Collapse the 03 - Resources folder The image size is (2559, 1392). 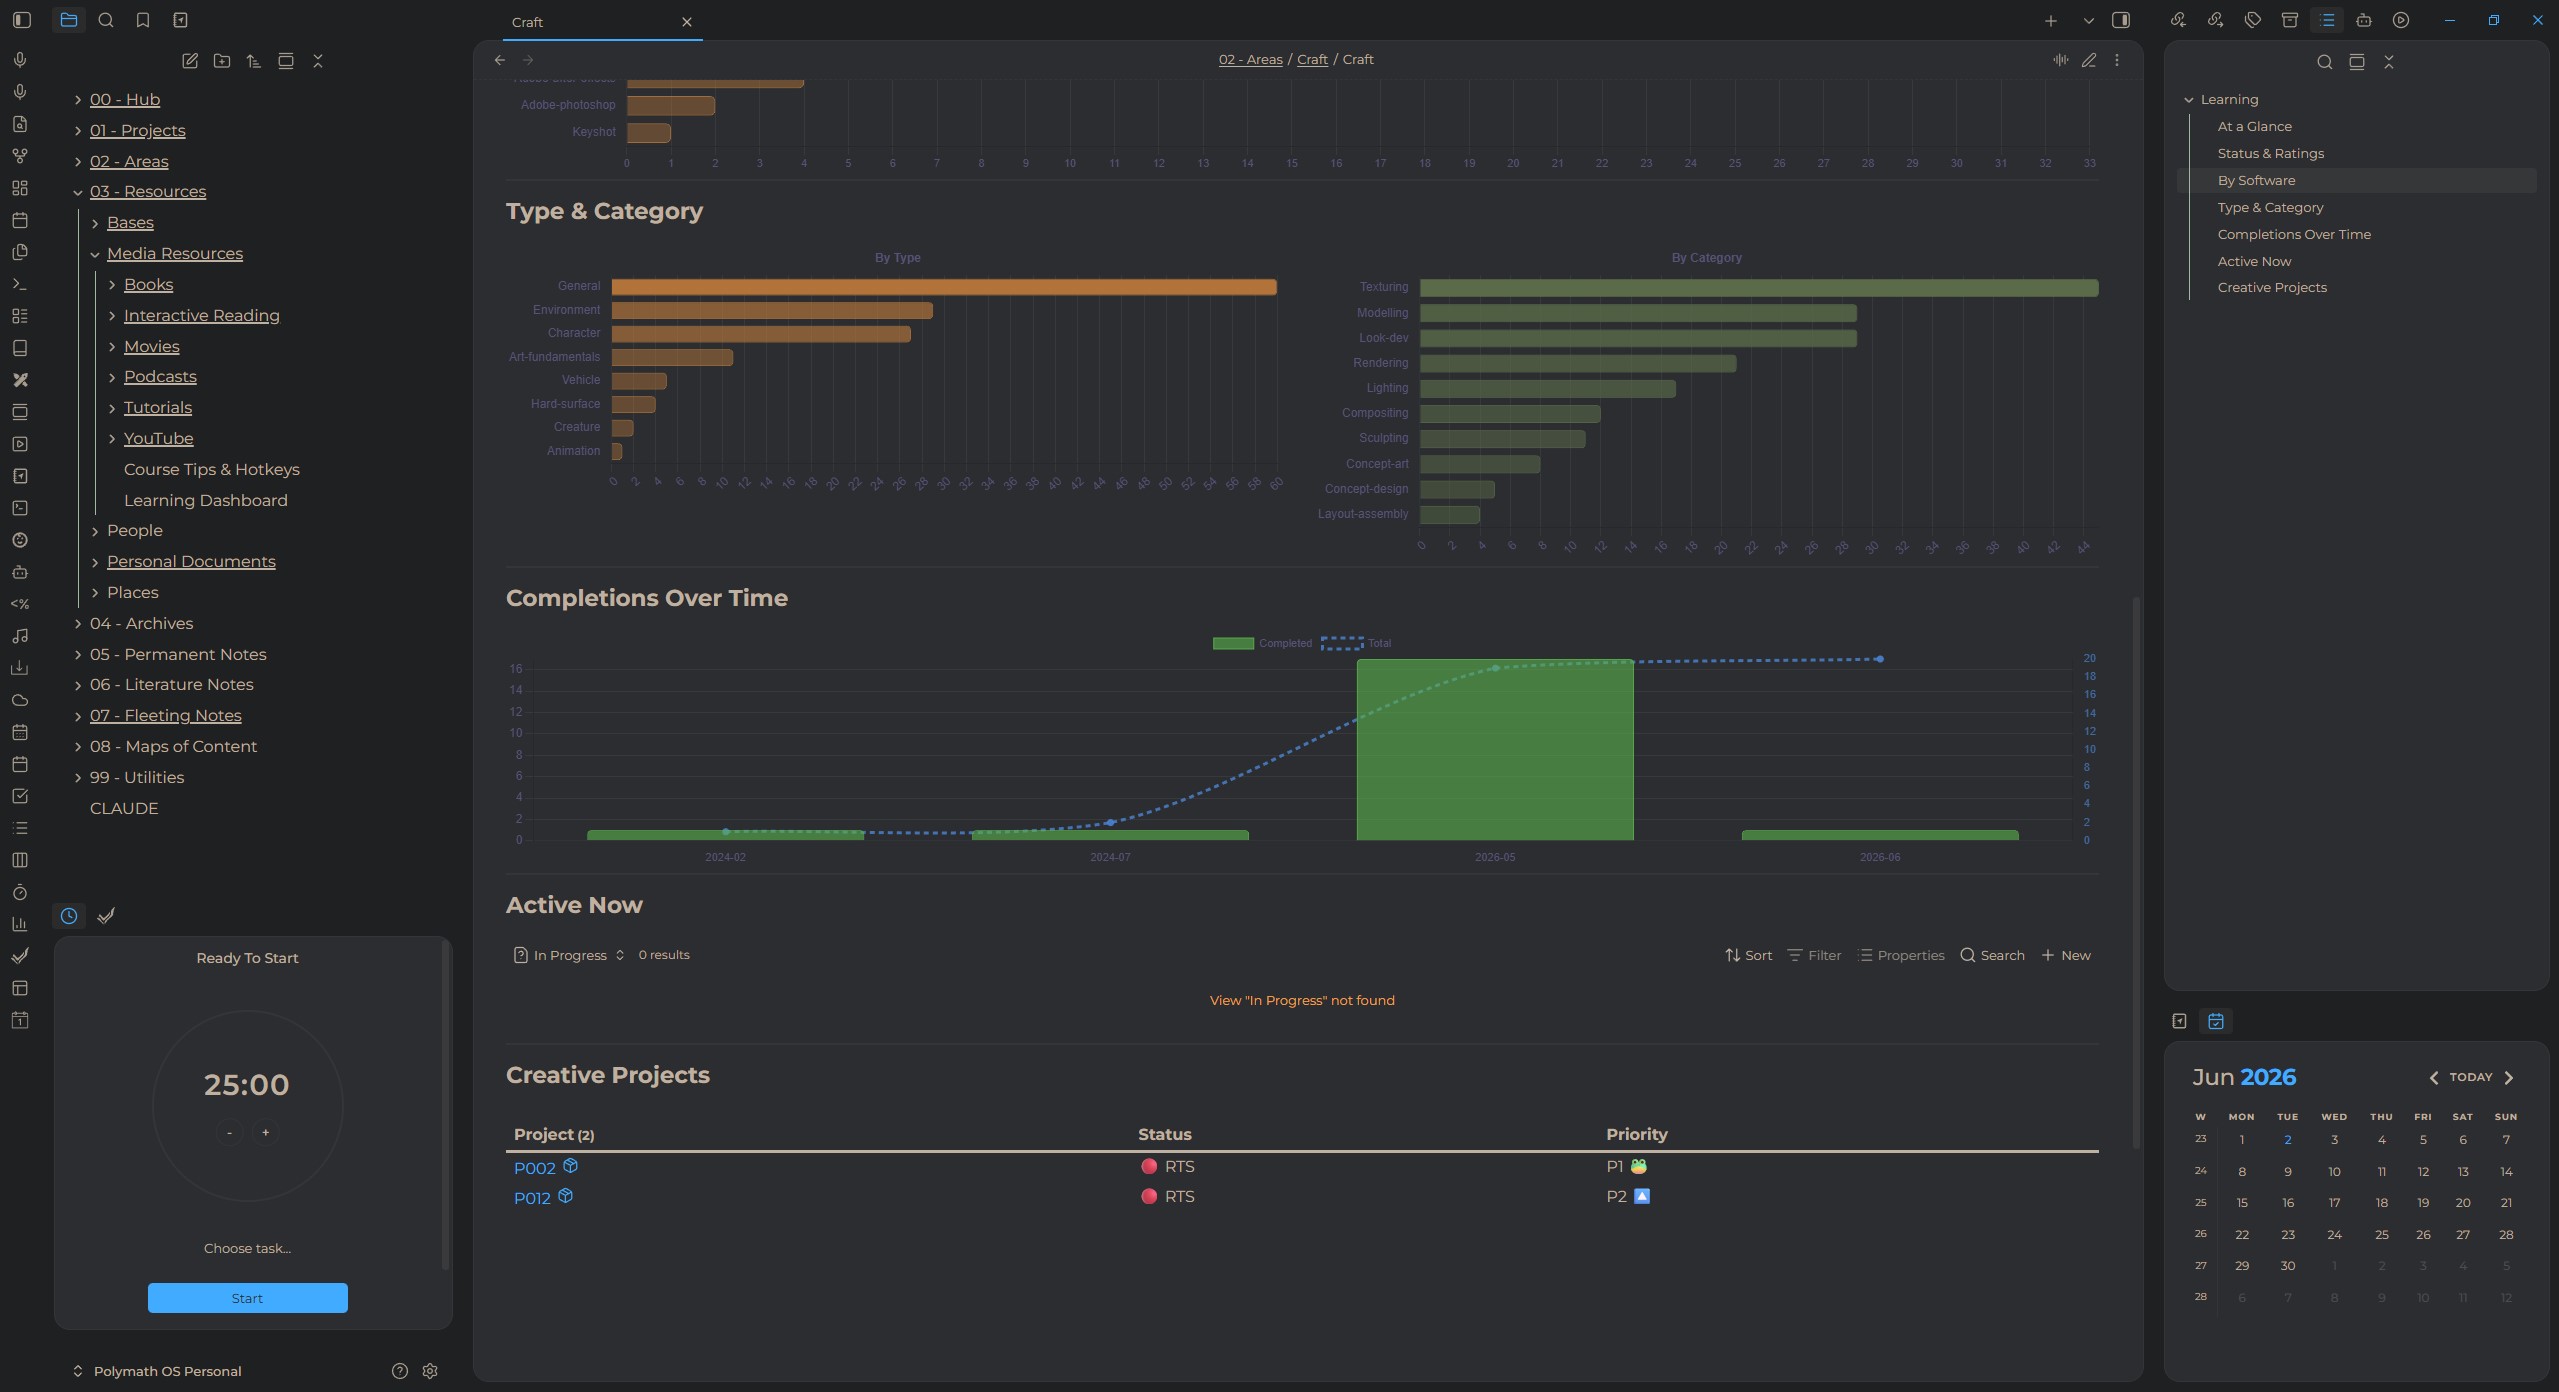click(78, 192)
